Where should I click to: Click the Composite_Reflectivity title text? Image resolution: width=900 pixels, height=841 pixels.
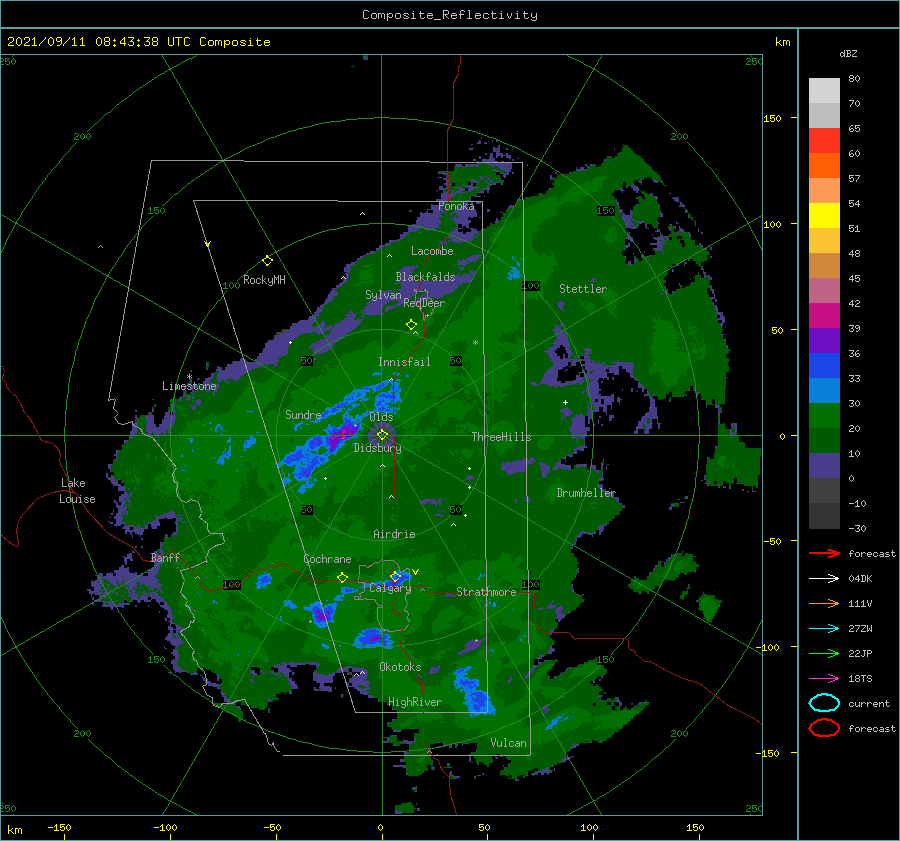coord(450,15)
